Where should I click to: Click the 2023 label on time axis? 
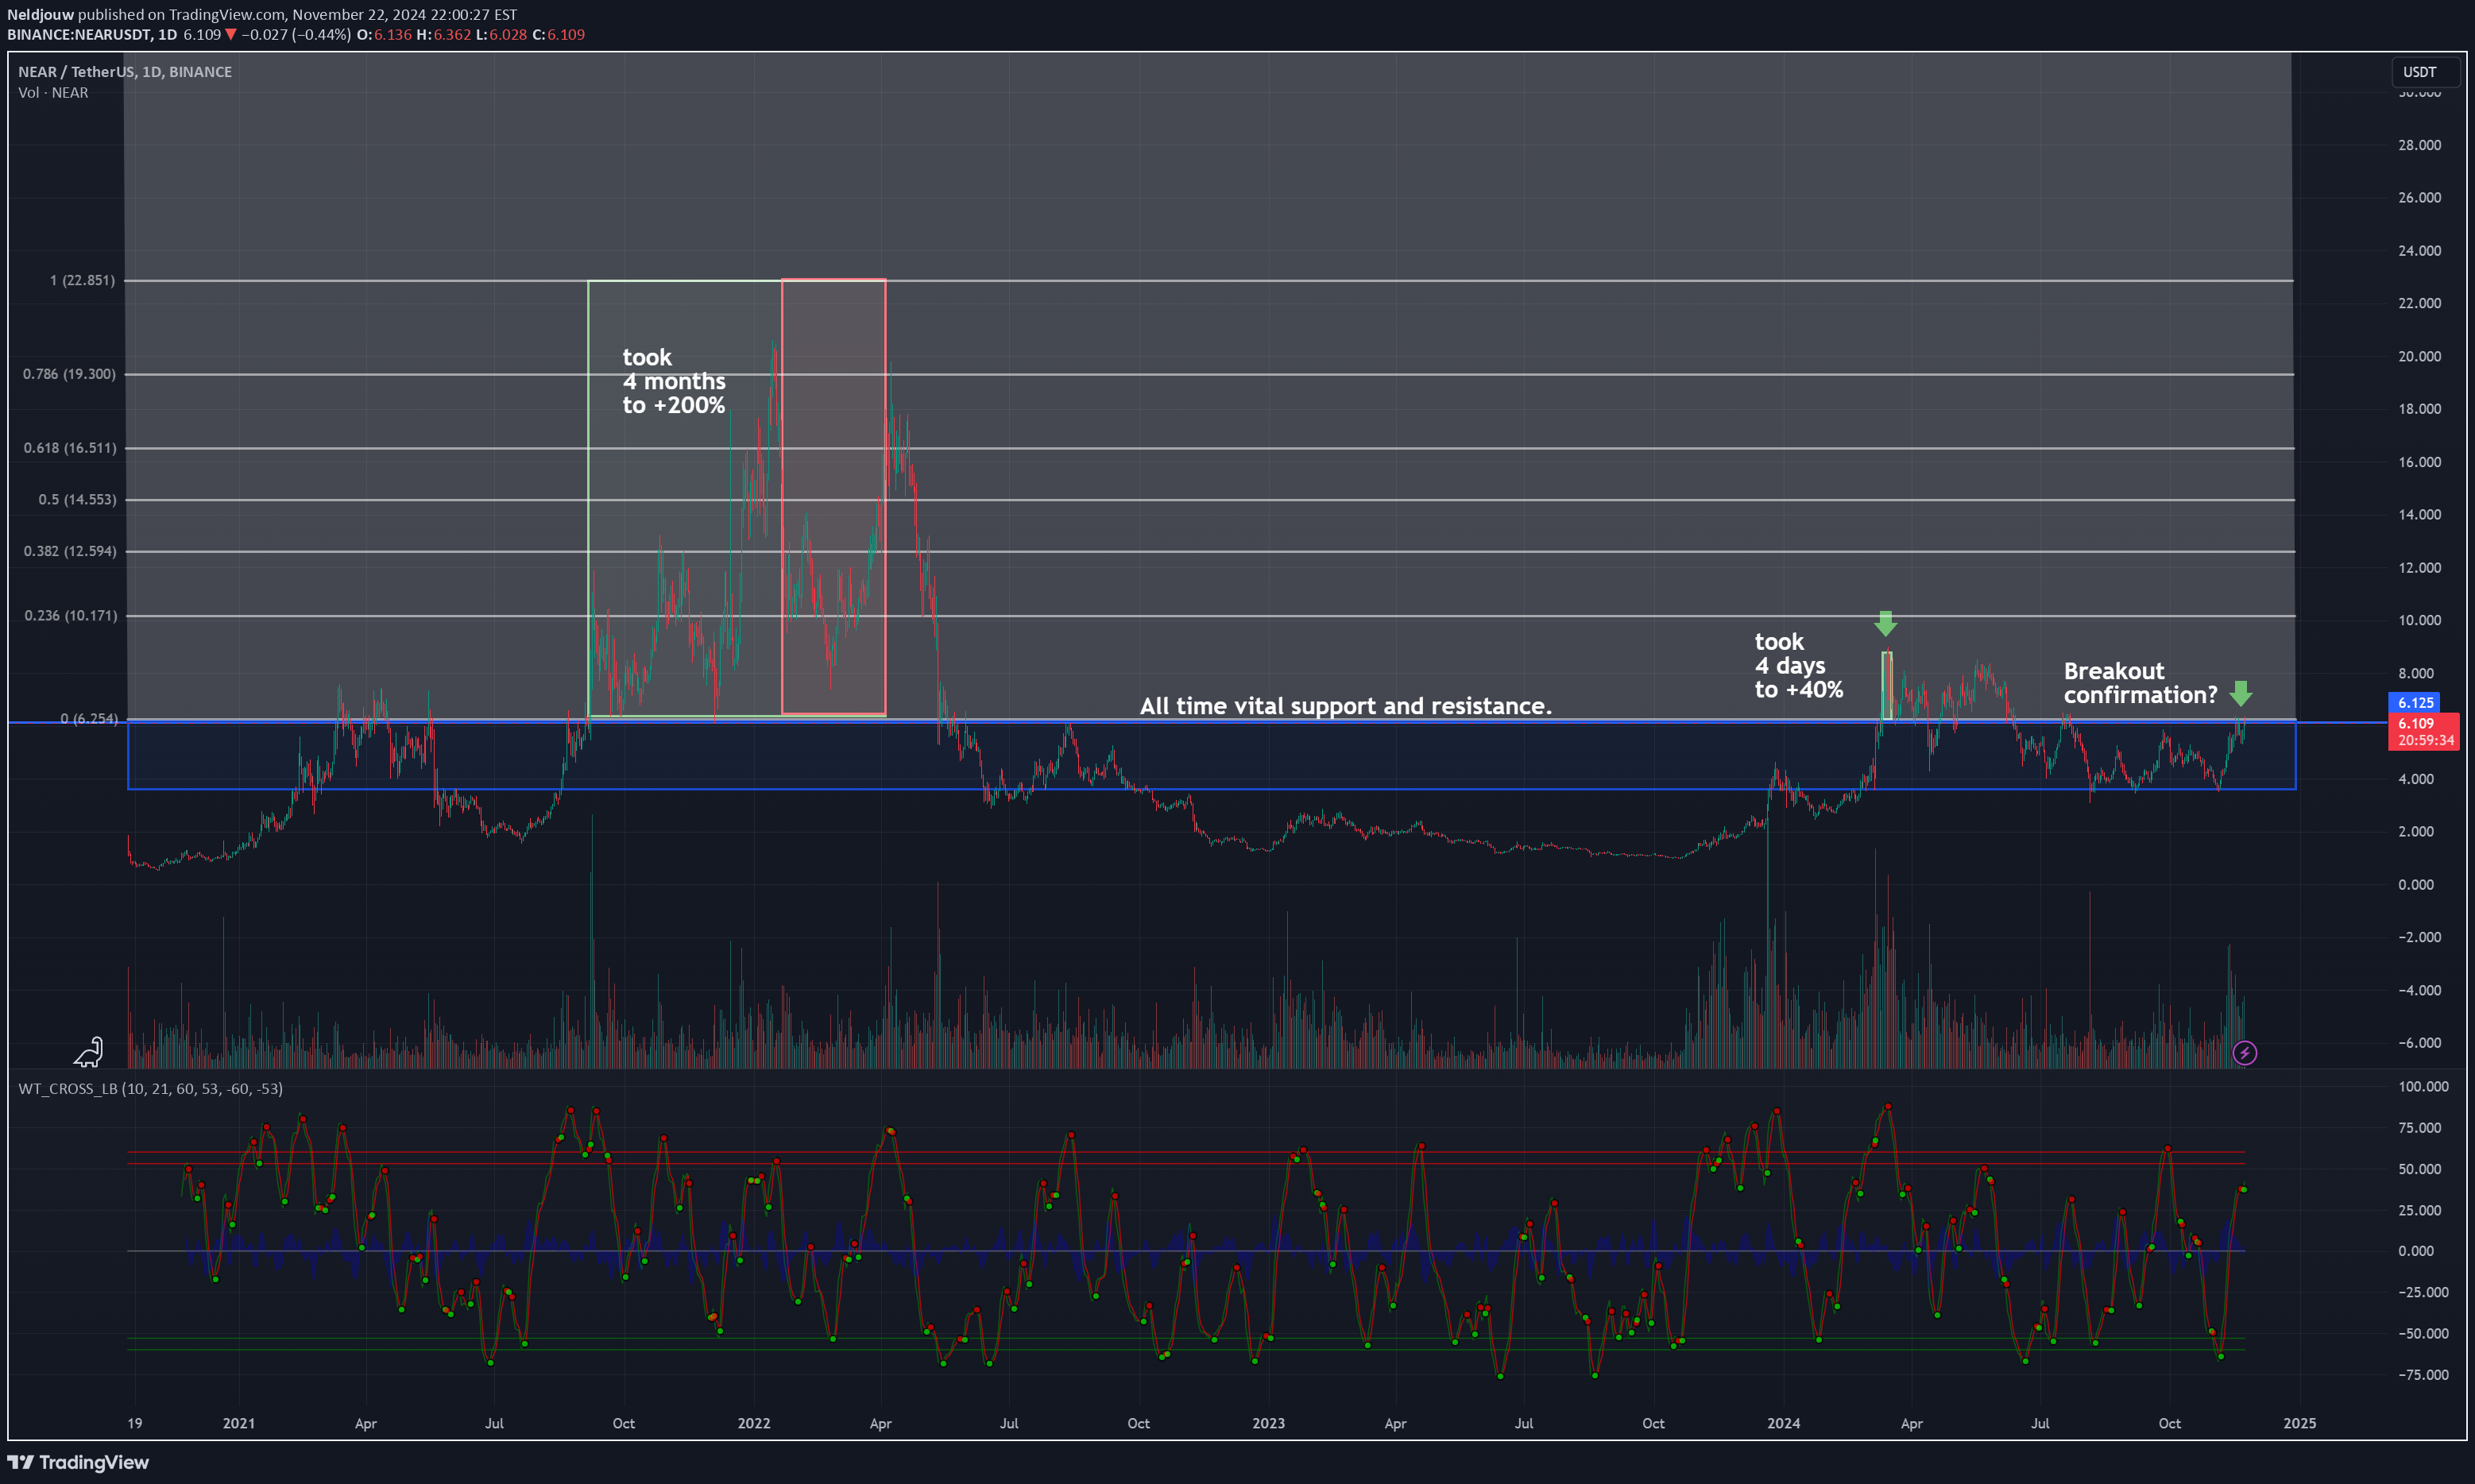coord(1268,1423)
